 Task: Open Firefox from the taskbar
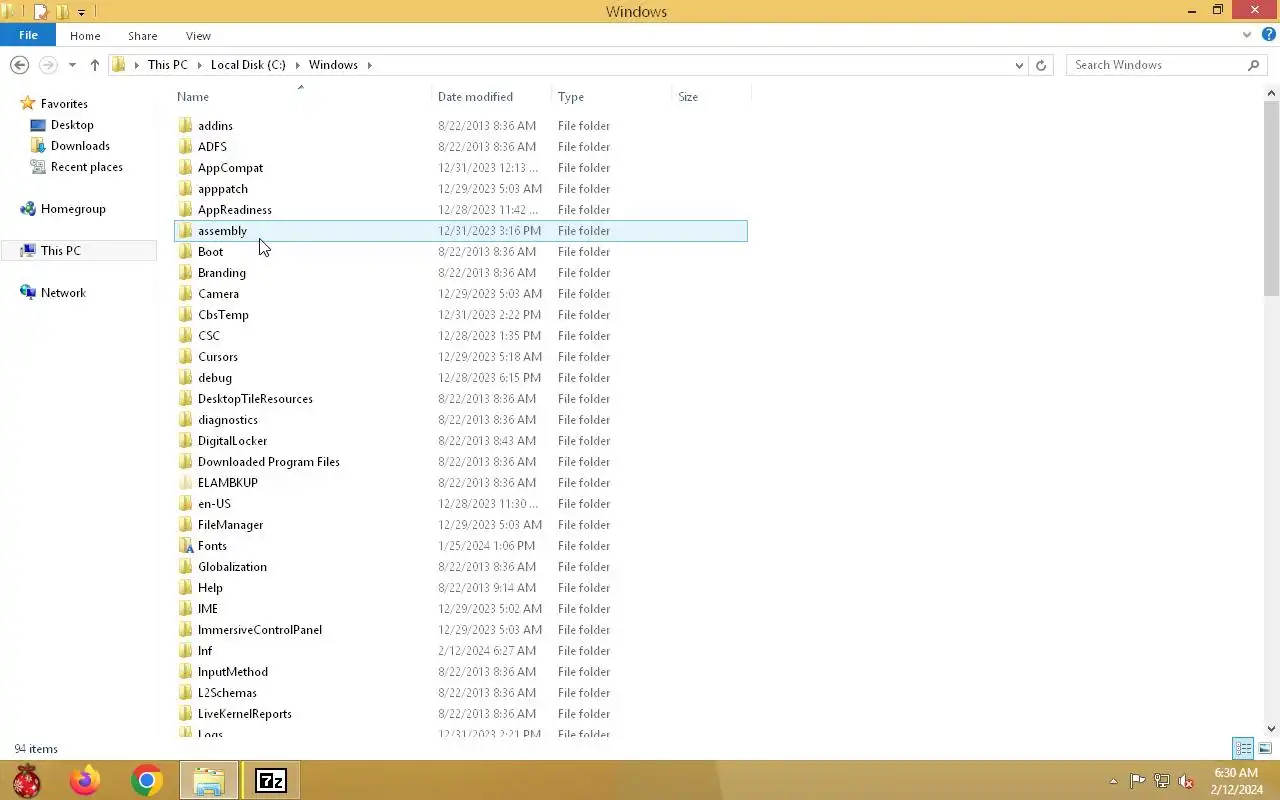85,780
